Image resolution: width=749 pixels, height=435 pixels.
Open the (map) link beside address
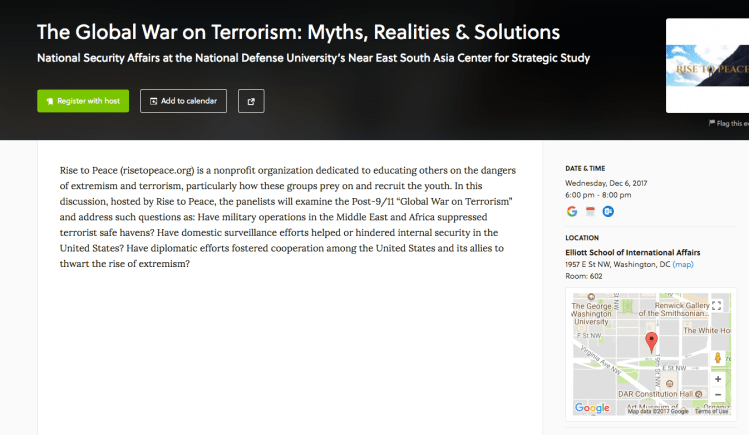click(x=683, y=265)
